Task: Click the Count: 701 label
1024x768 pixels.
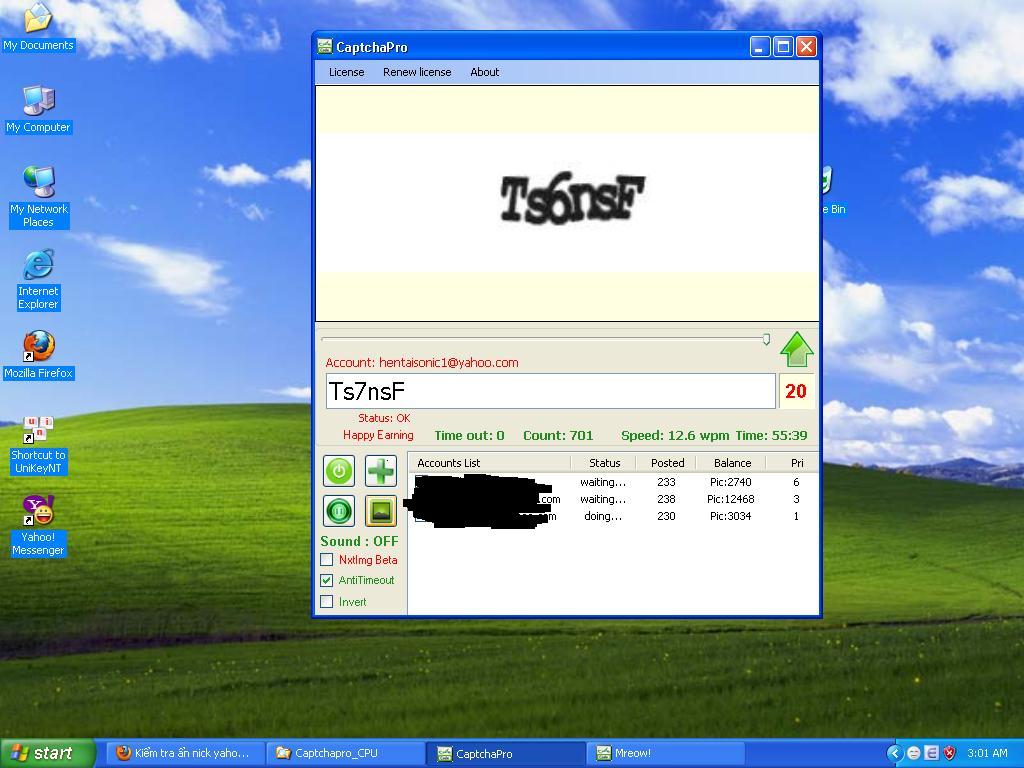Action: [558, 436]
